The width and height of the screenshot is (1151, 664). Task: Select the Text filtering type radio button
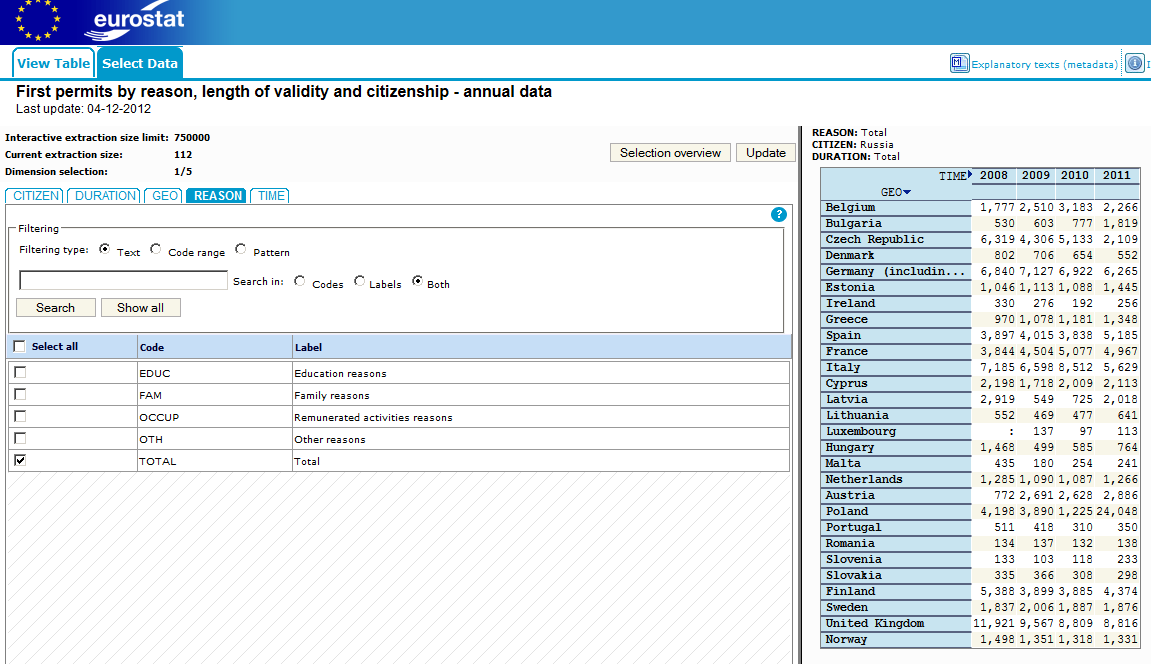coord(105,249)
